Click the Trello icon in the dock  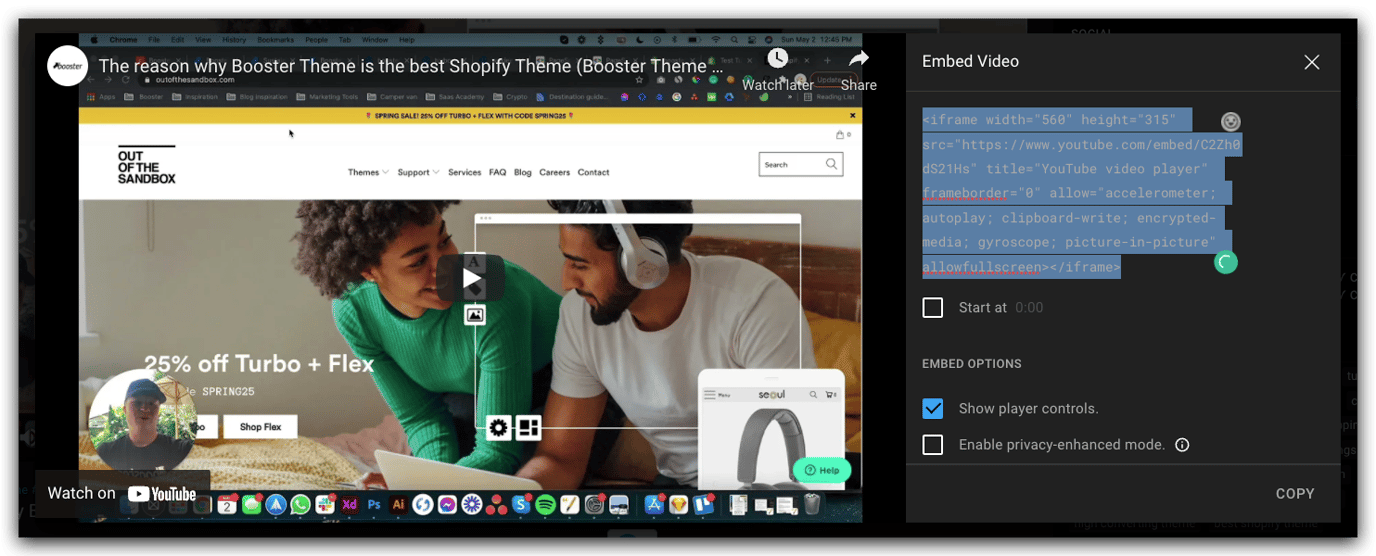pyautogui.click(x=703, y=505)
